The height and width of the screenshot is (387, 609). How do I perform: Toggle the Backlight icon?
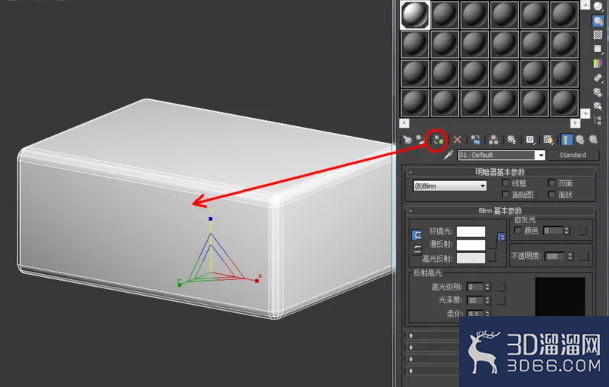[x=598, y=21]
